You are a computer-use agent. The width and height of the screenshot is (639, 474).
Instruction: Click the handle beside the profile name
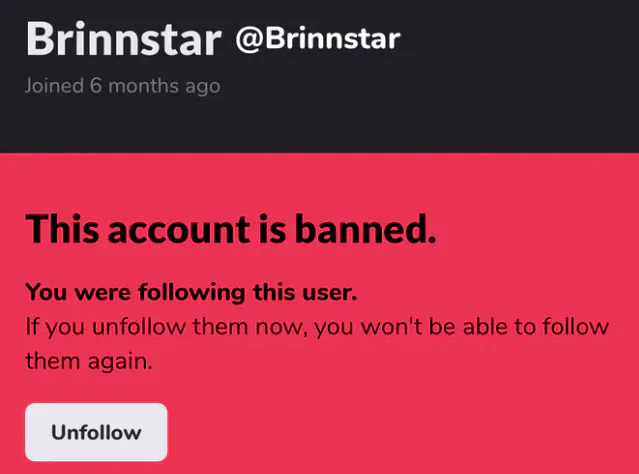[x=317, y=40]
